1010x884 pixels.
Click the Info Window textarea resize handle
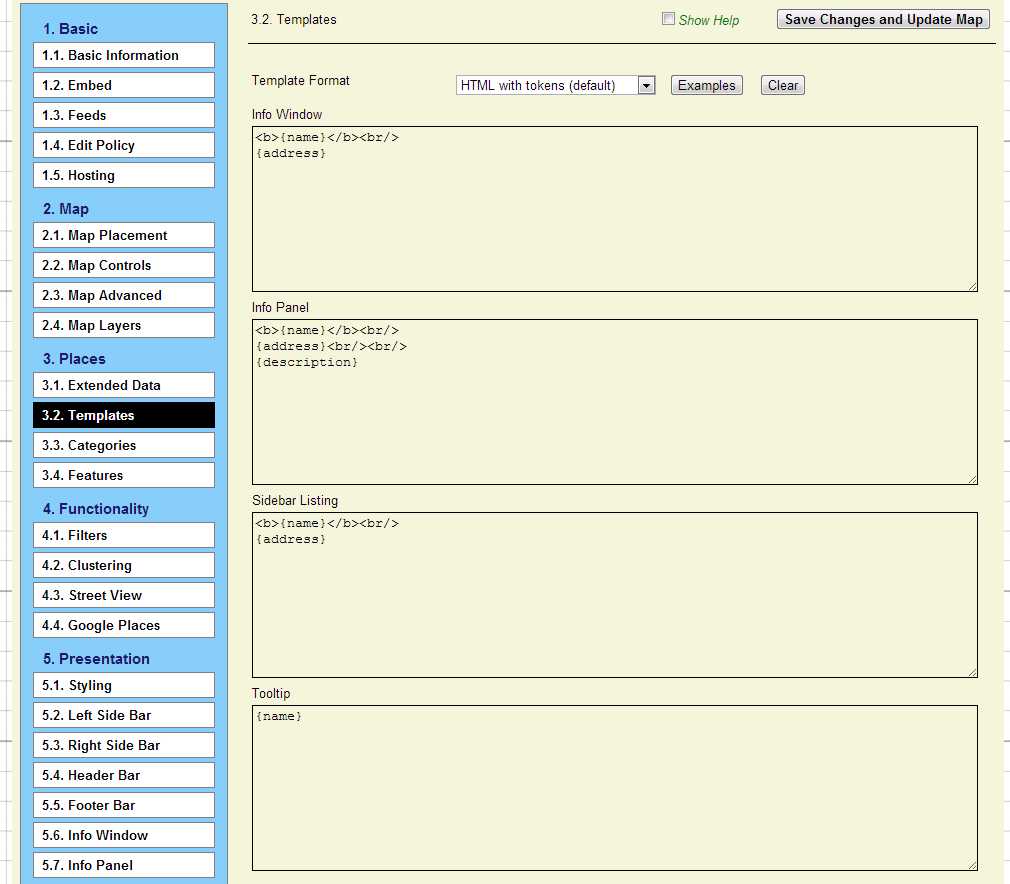tap(973, 286)
